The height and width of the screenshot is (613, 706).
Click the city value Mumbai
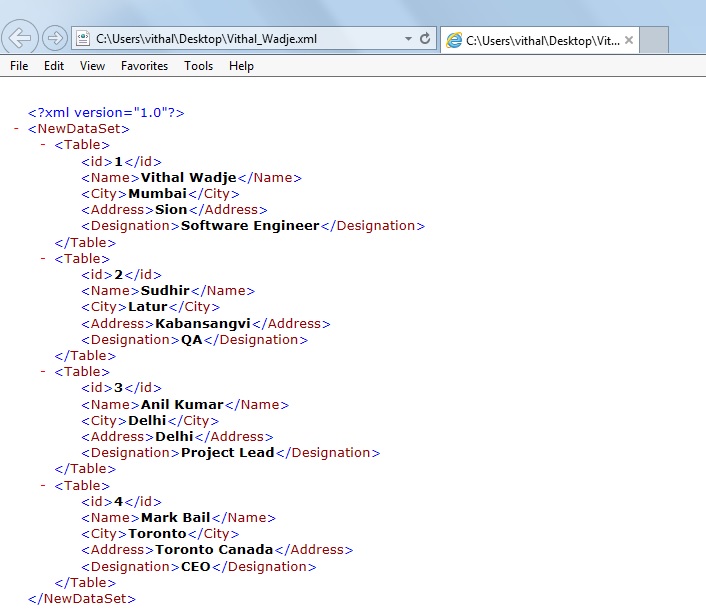[x=157, y=194]
